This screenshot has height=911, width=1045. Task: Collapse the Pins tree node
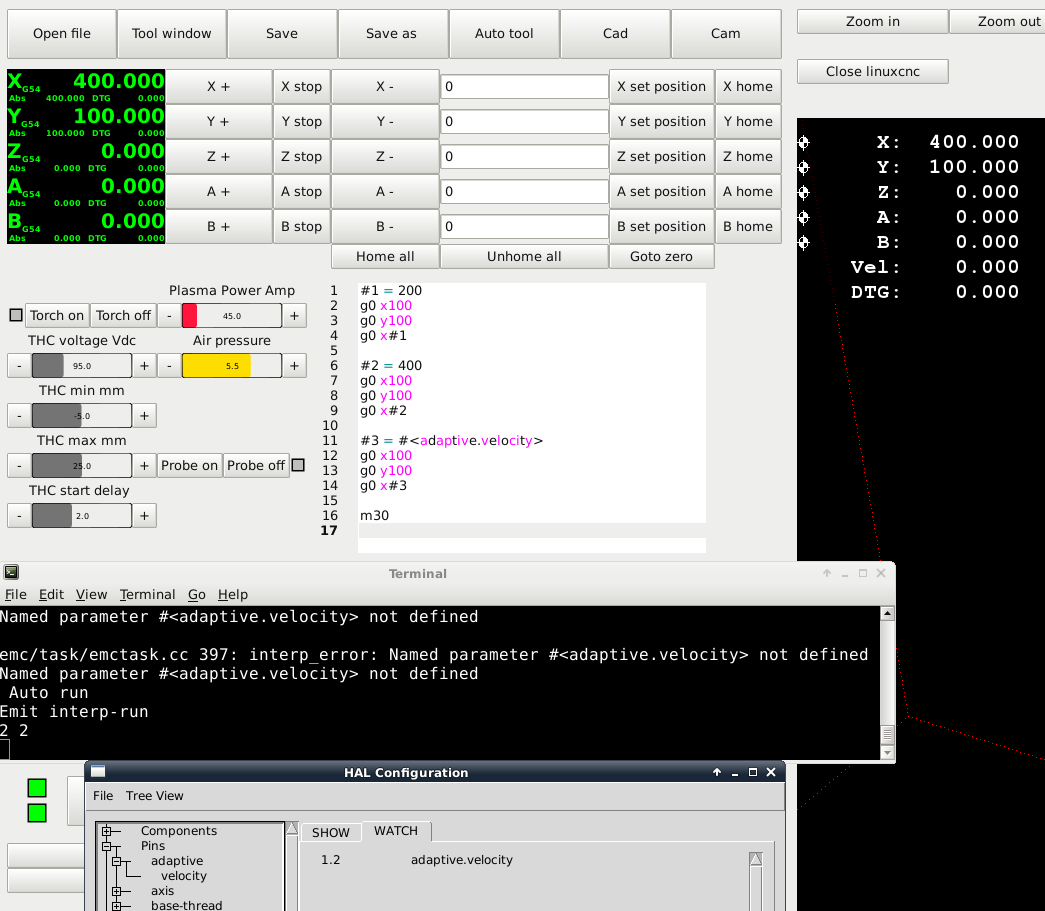(107, 846)
